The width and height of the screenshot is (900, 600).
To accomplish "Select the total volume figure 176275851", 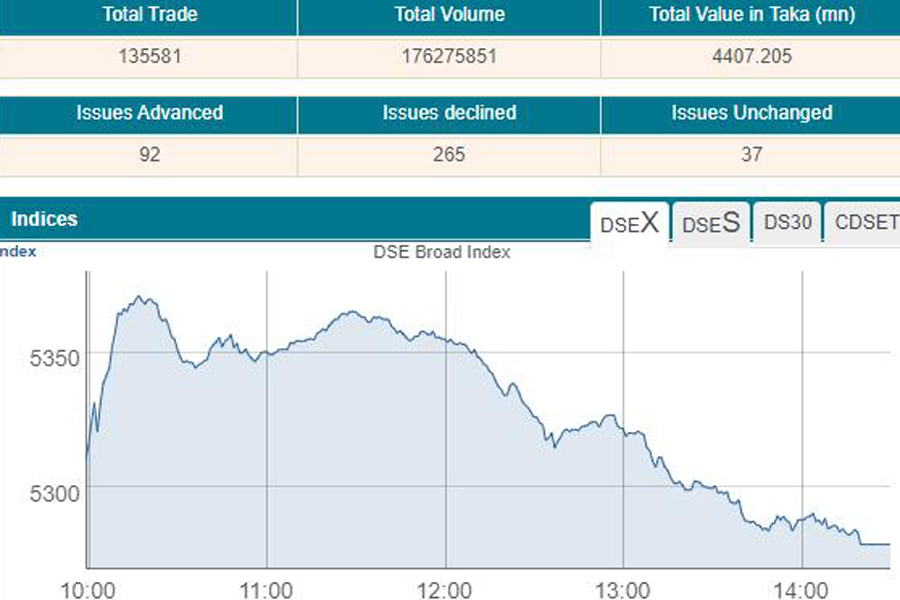I will point(449,57).
